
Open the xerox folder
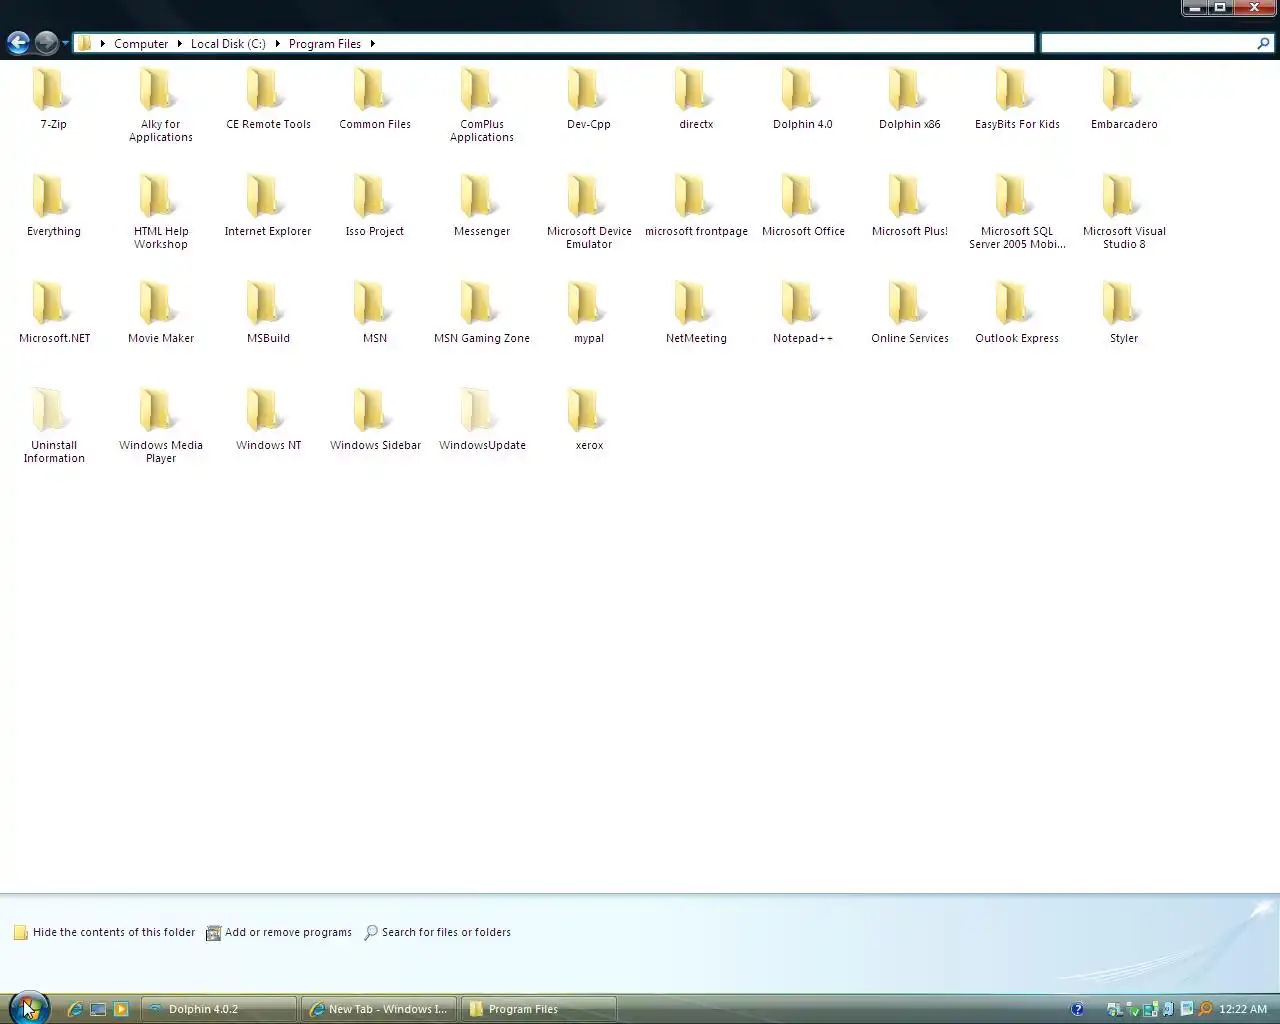click(589, 419)
